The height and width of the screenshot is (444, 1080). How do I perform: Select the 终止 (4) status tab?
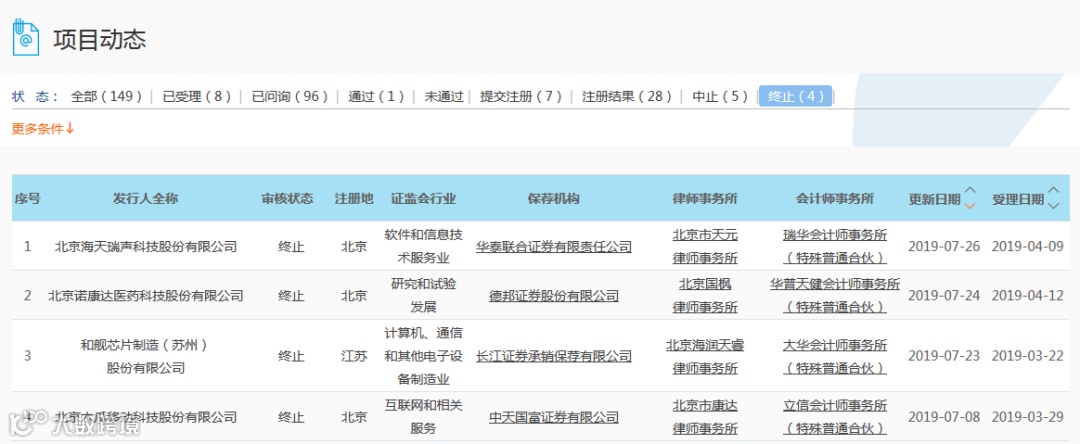tap(796, 96)
